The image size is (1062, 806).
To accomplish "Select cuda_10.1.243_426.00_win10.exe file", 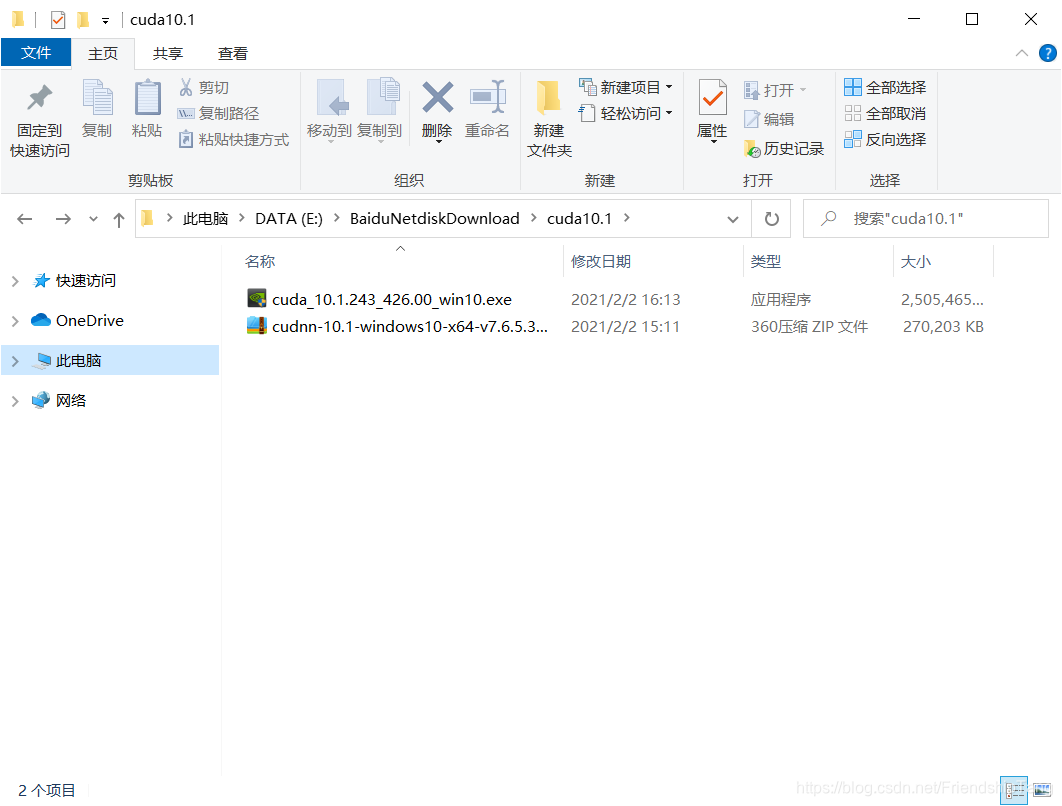I will click(392, 299).
